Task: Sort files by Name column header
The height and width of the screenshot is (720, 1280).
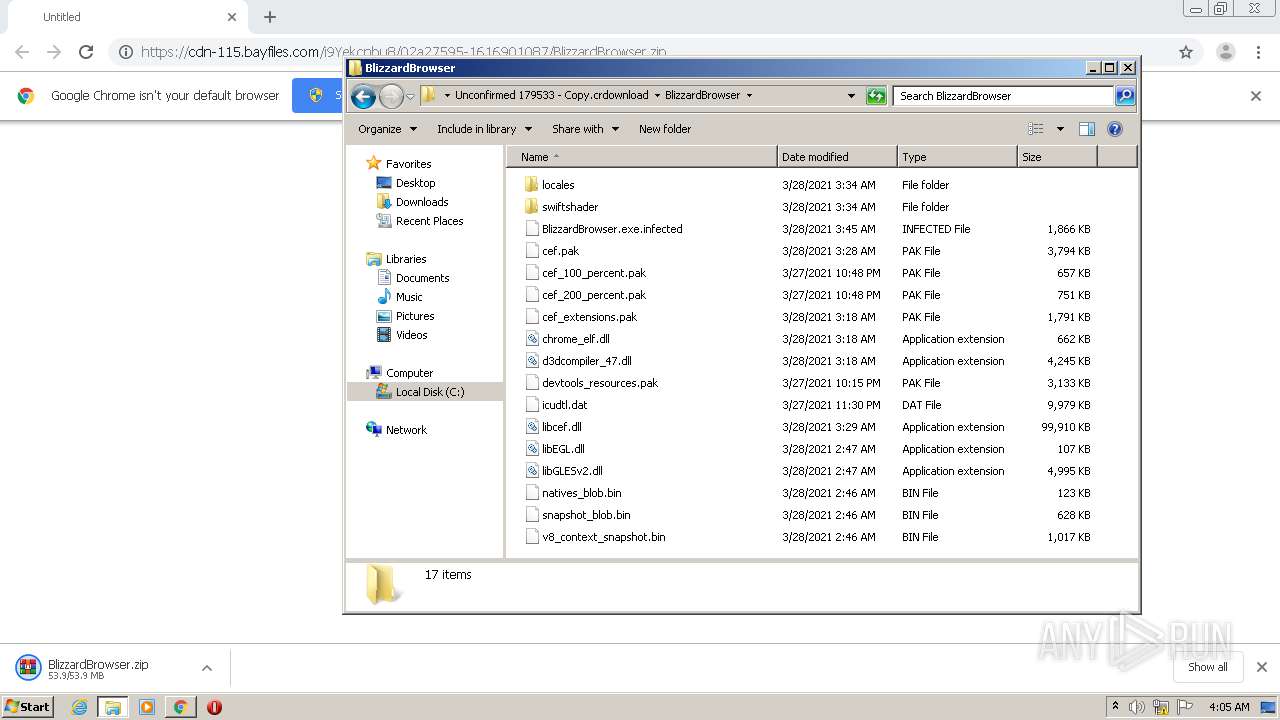Action: point(642,157)
